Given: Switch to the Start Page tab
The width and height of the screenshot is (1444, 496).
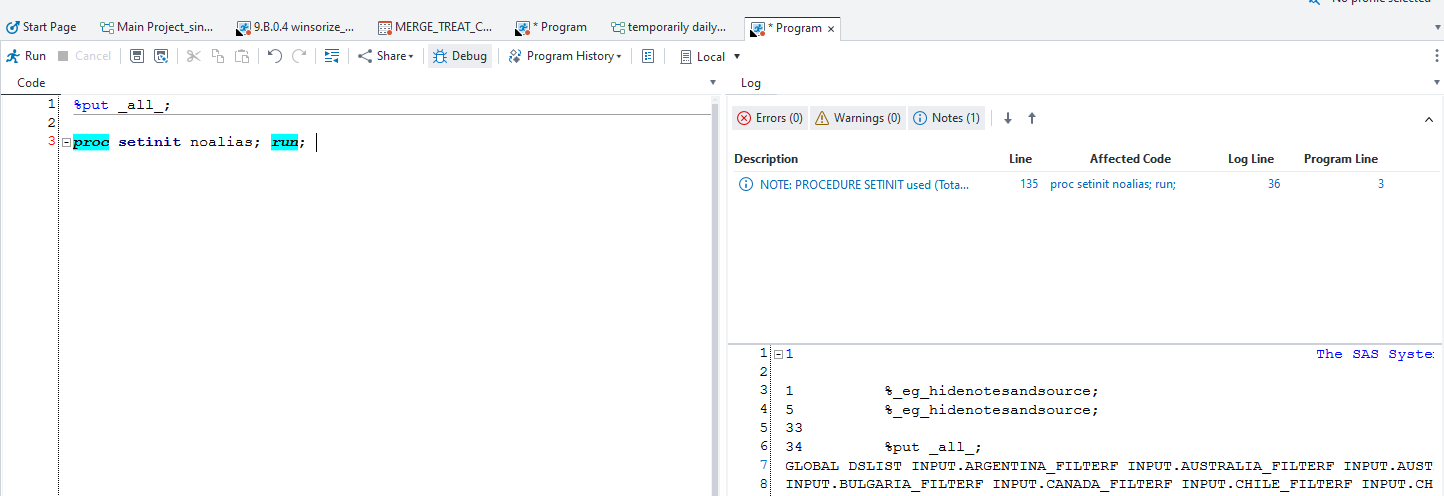Looking at the screenshot, I should [x=41, y=27].
